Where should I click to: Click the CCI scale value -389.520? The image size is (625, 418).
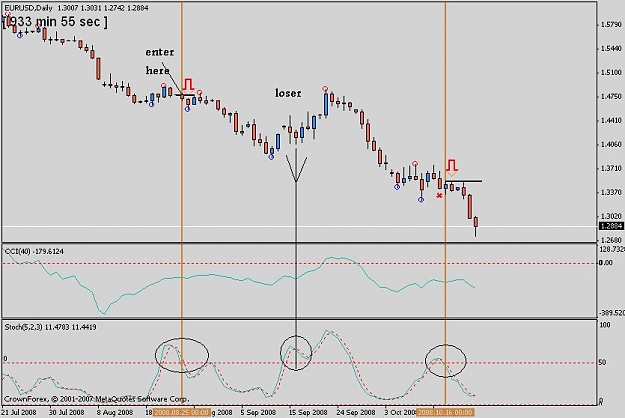(x=612, y=313)
